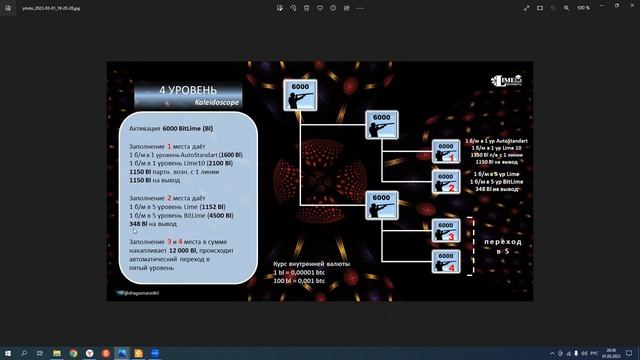The image size is (640, 360).
Task: Open volume control speaker icon
Action: 584,353
